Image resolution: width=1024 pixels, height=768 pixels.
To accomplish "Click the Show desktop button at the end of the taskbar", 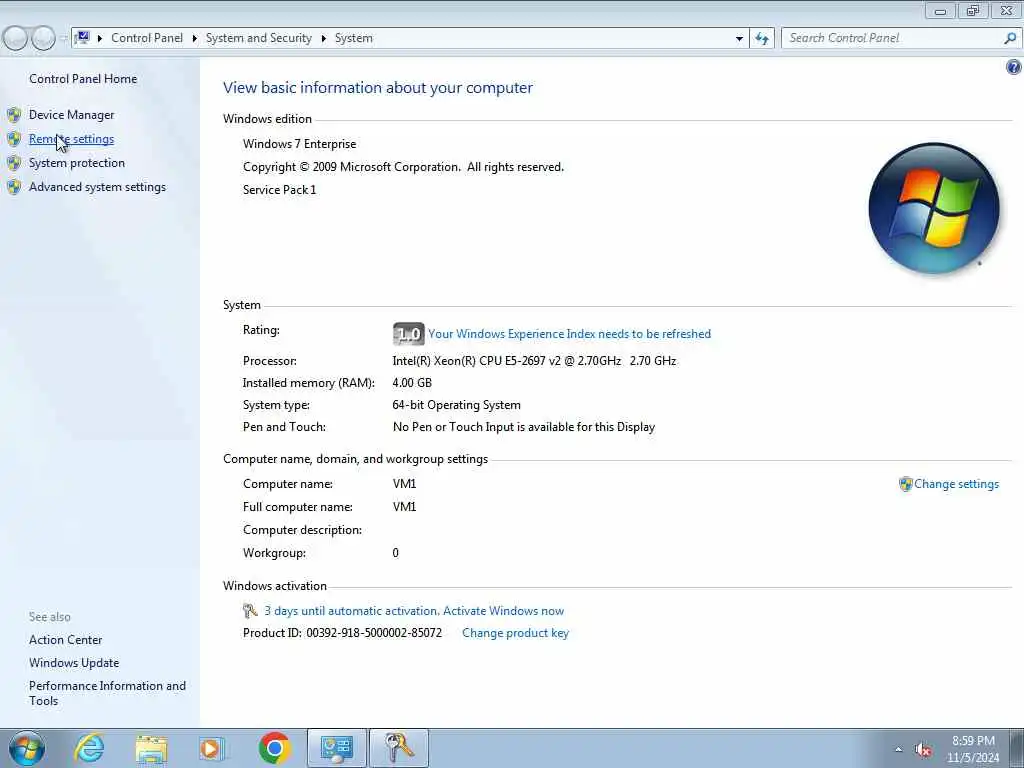I will [1017, 748].
